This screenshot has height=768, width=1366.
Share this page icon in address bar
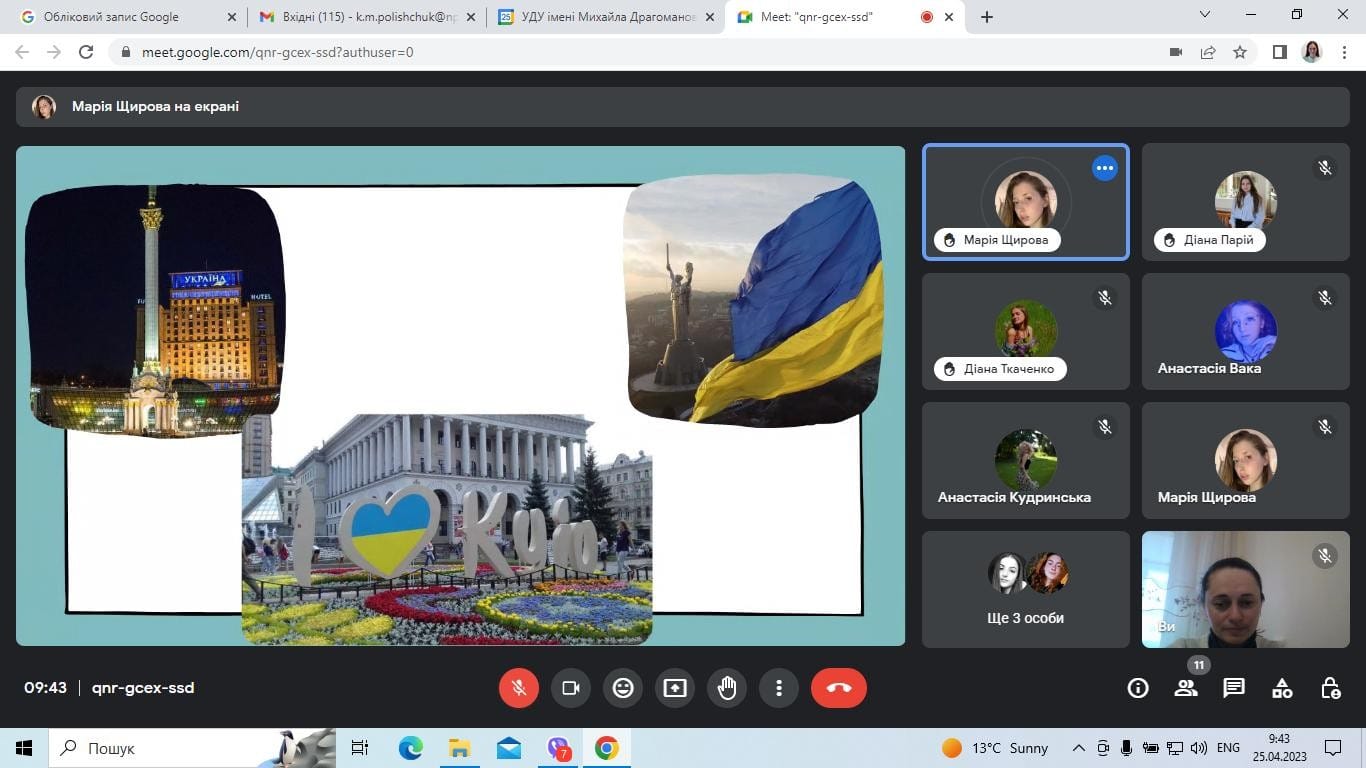(1208, 52)
